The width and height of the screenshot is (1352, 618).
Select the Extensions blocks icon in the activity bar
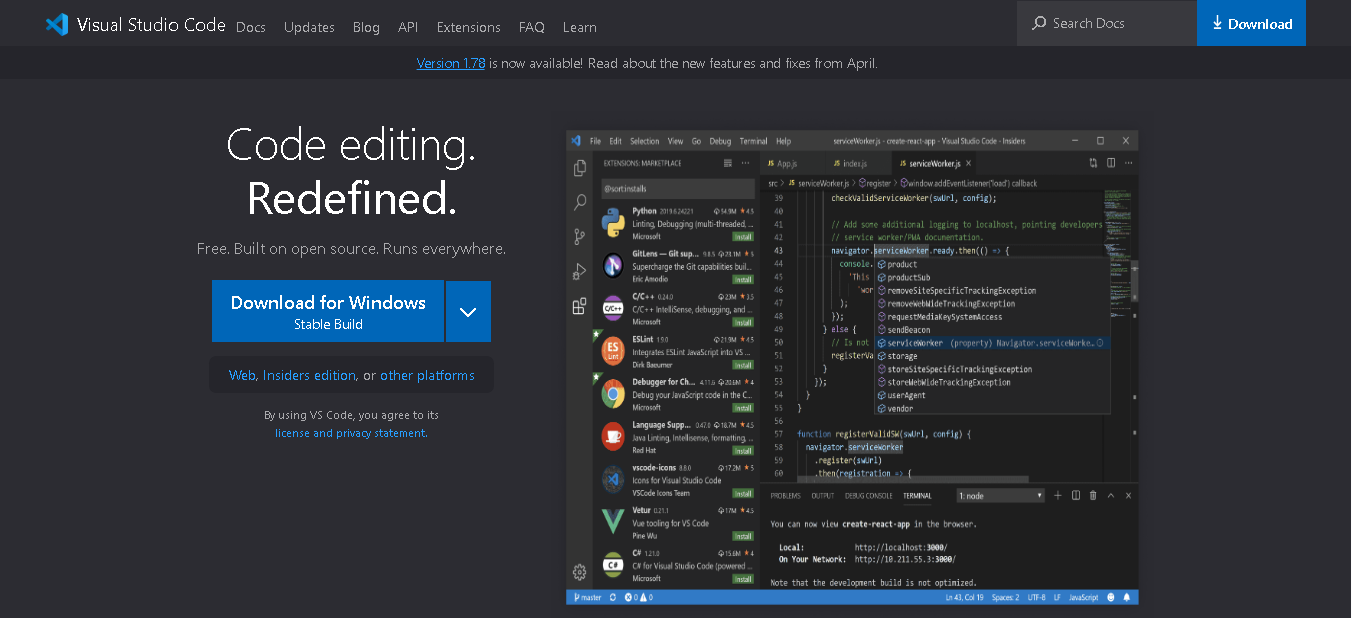tap(580, 306)
